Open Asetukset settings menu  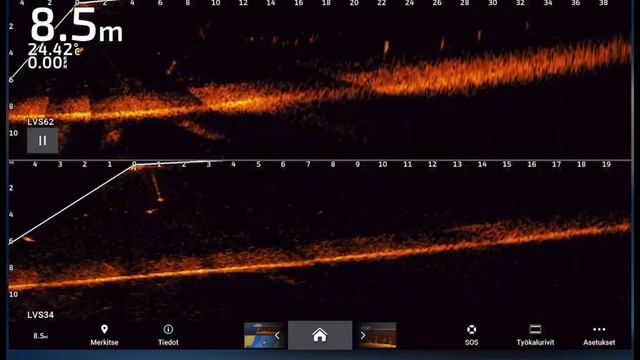click(x=599, y=335)
